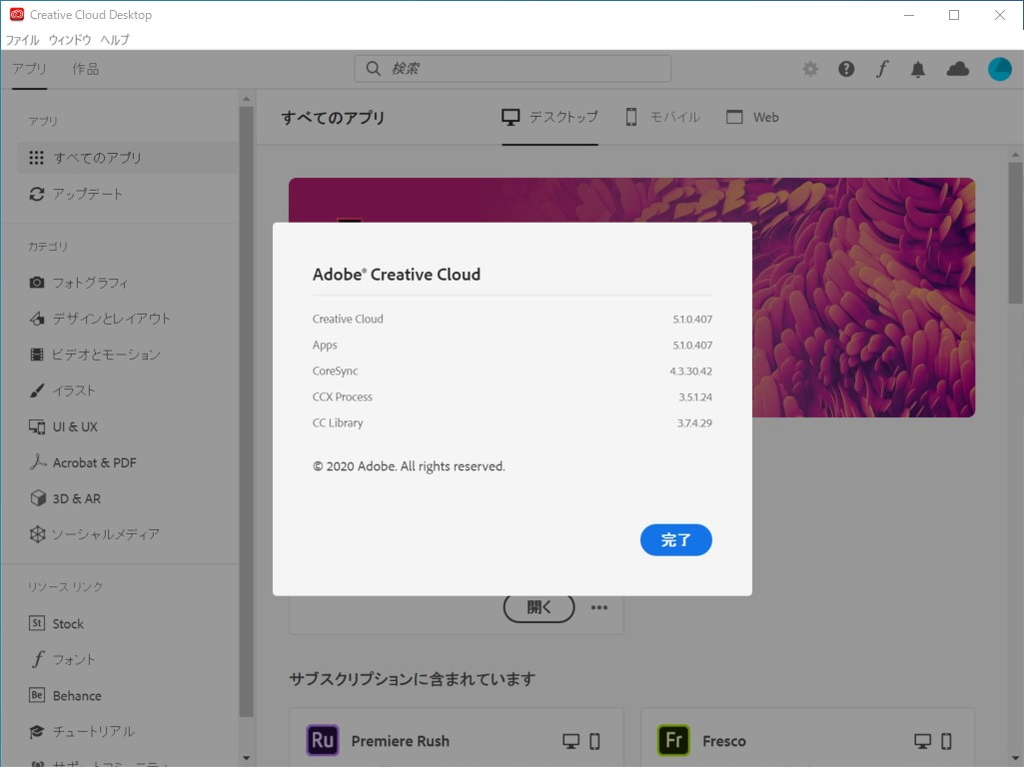The width and height of the screenshot is (1024, 767).
Task: Open the notifications bell icon
Action: [x=918, y=68]
